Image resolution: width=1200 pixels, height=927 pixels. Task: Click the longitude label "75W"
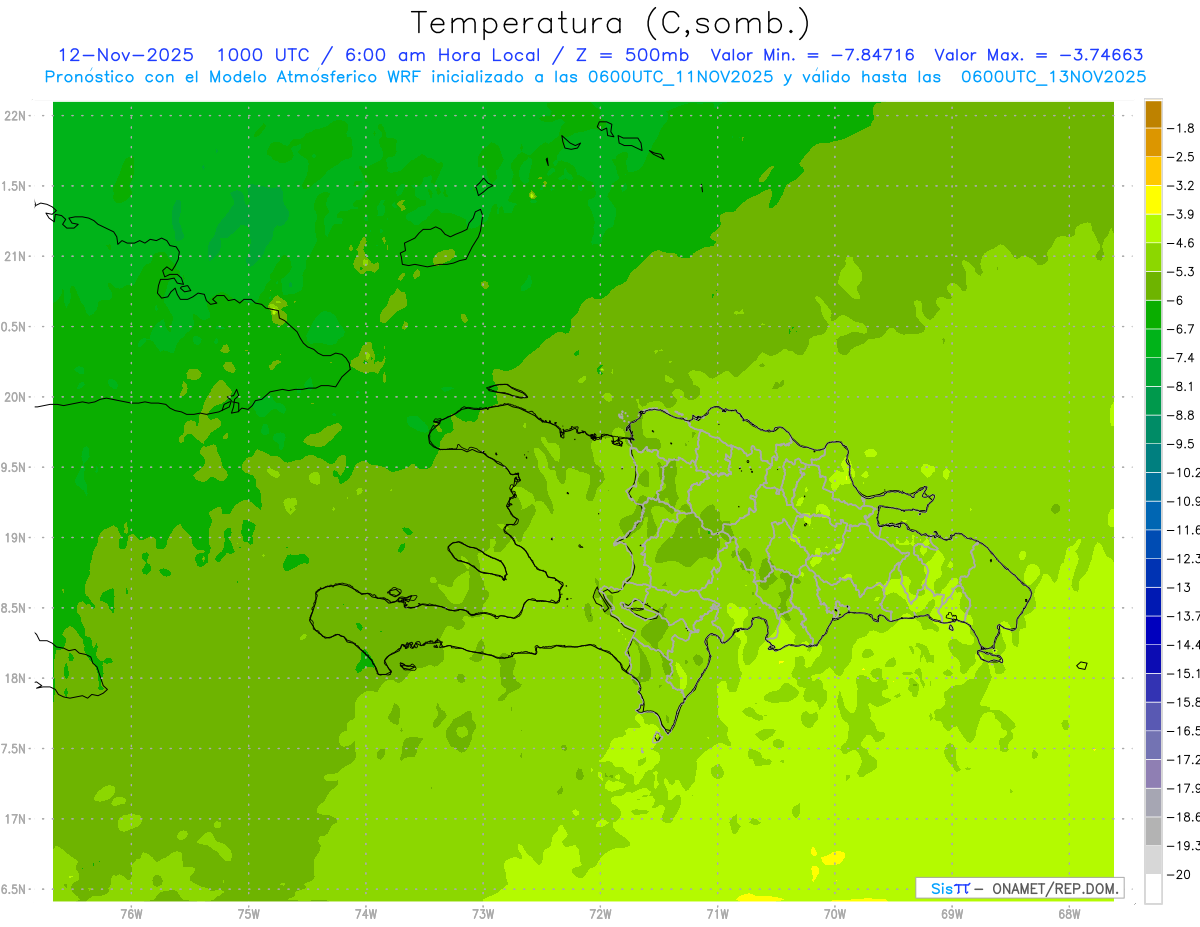point(248,914)
